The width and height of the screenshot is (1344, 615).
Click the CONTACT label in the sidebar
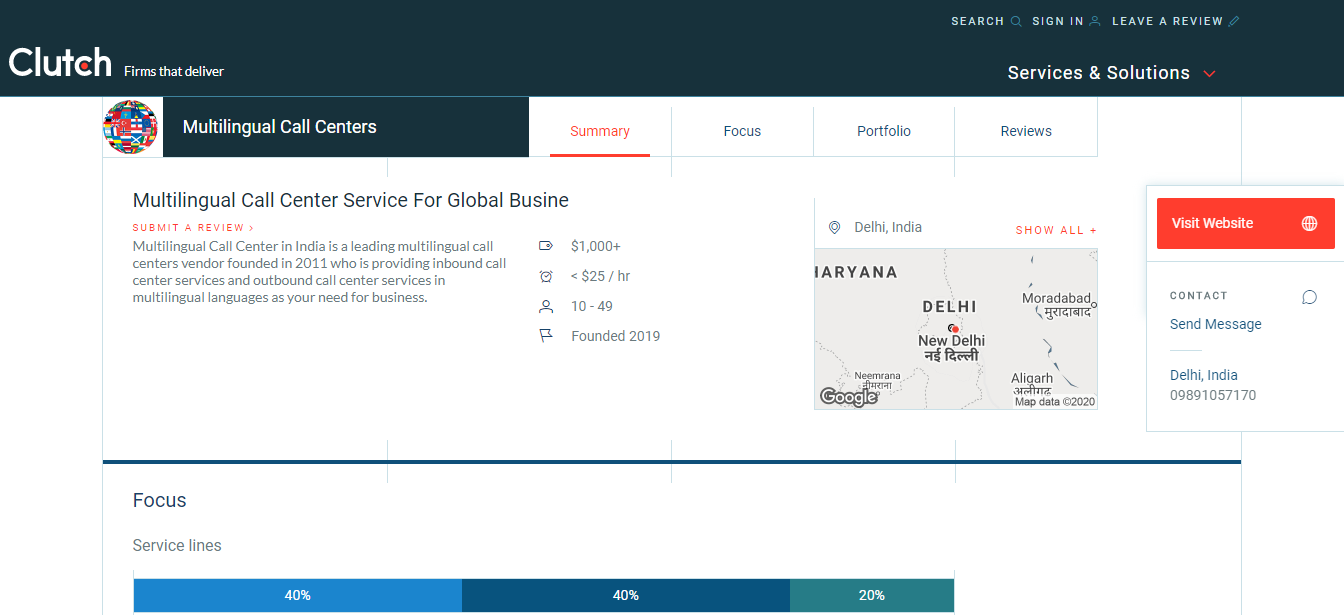pyautogui.click(x=1198, y=296)
